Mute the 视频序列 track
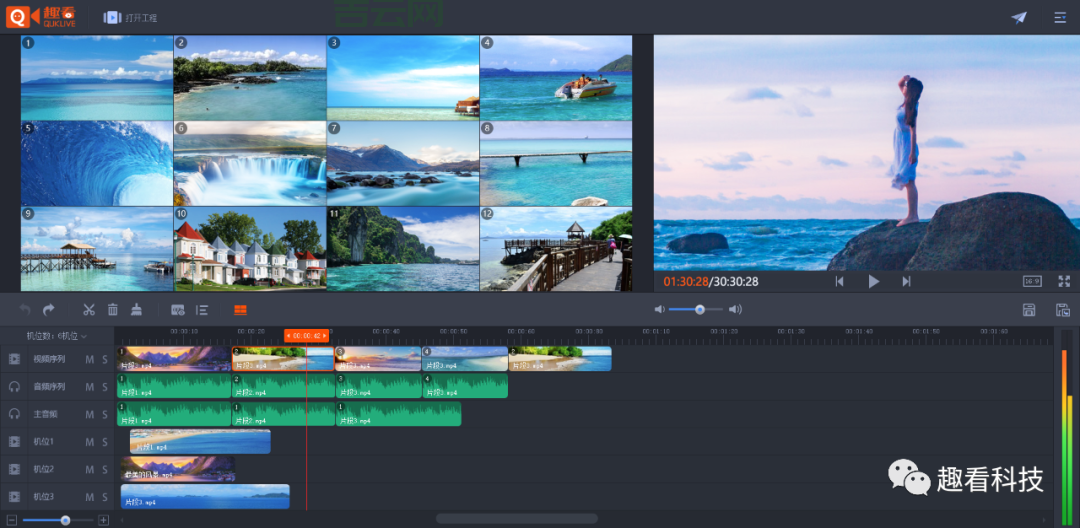This screenshot has width=1080, height=528. [x=89, y=359]
